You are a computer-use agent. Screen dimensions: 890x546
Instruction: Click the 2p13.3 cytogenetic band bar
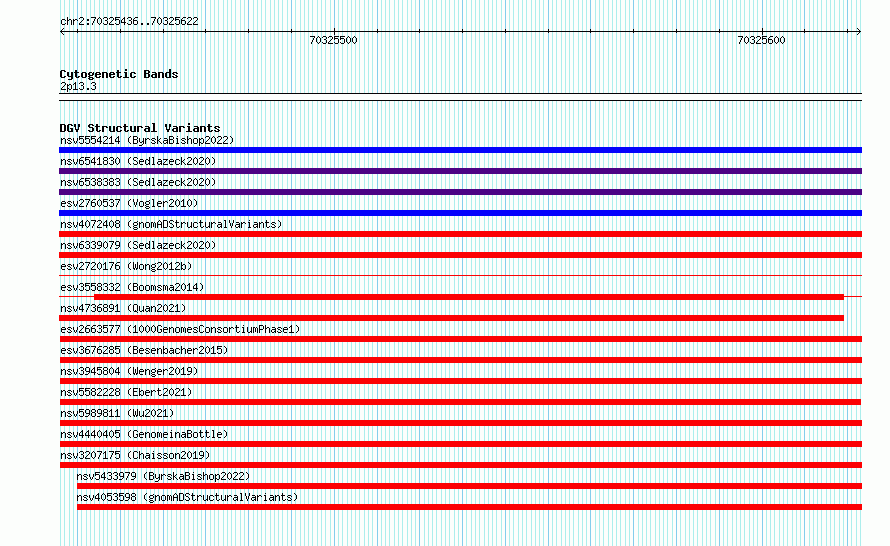(460, 97)
